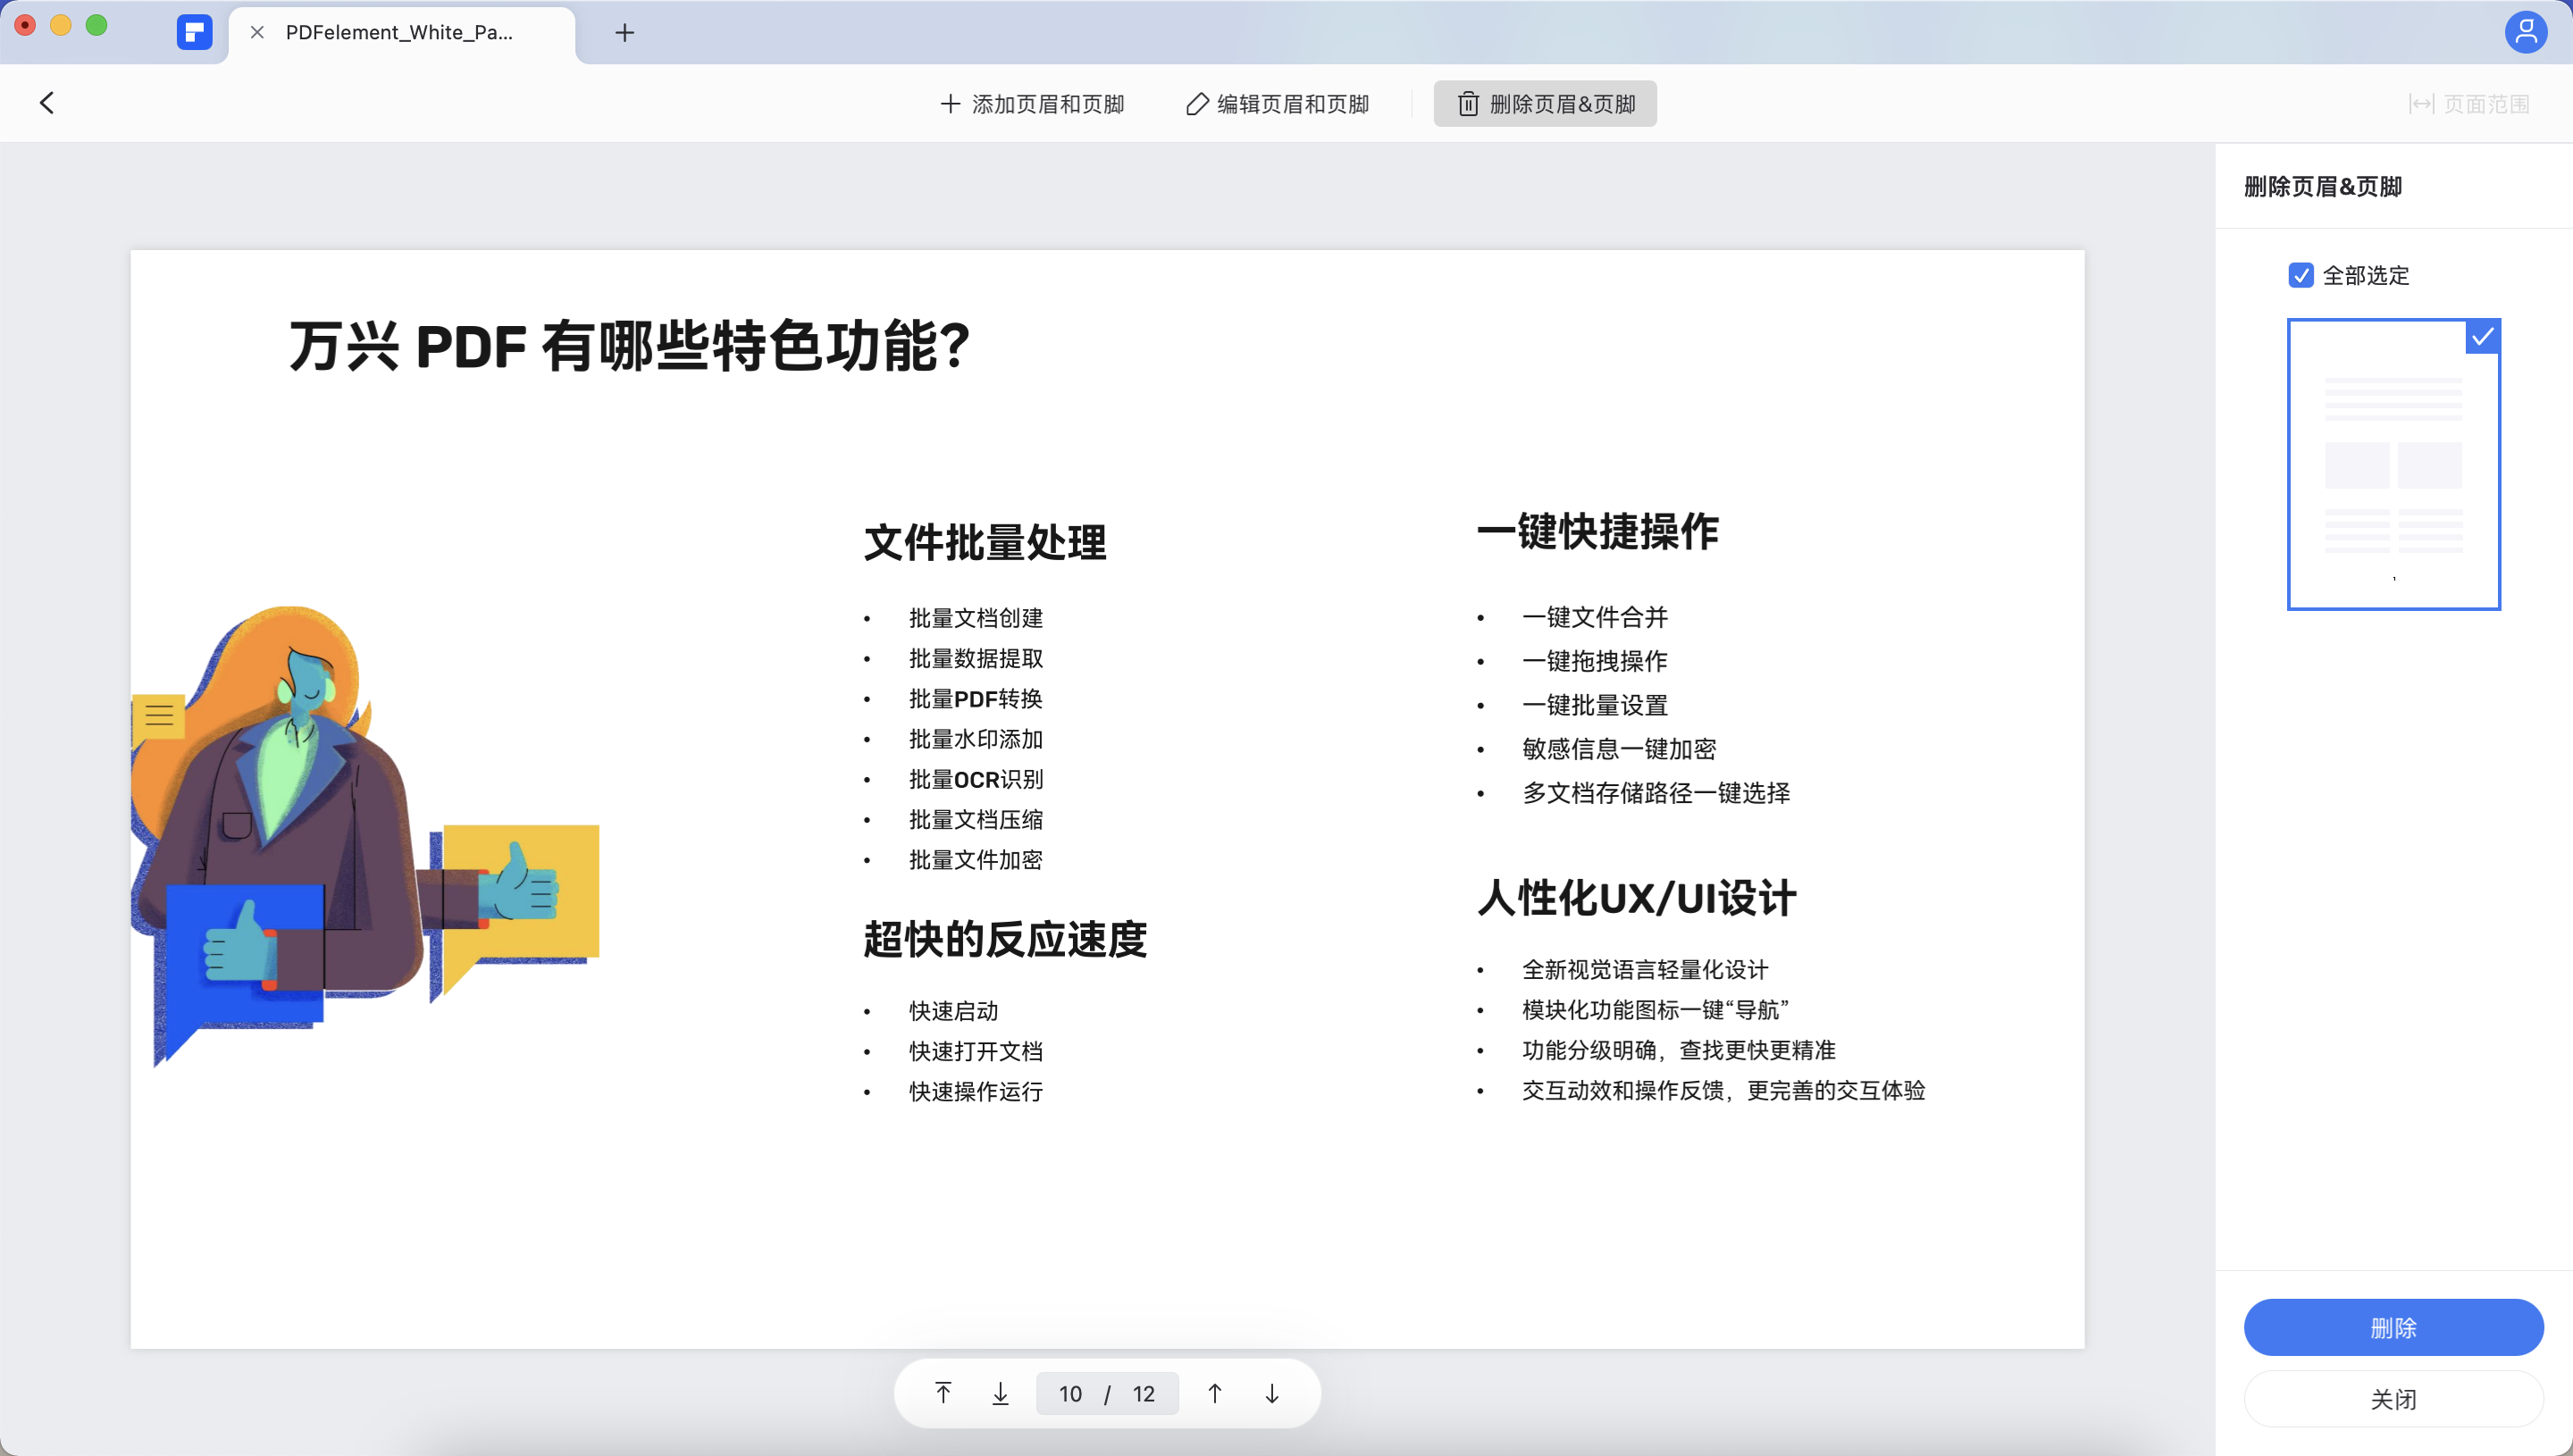
Task: Click the edit header and footer pencil icon
Action: [x=1196, y=103]
